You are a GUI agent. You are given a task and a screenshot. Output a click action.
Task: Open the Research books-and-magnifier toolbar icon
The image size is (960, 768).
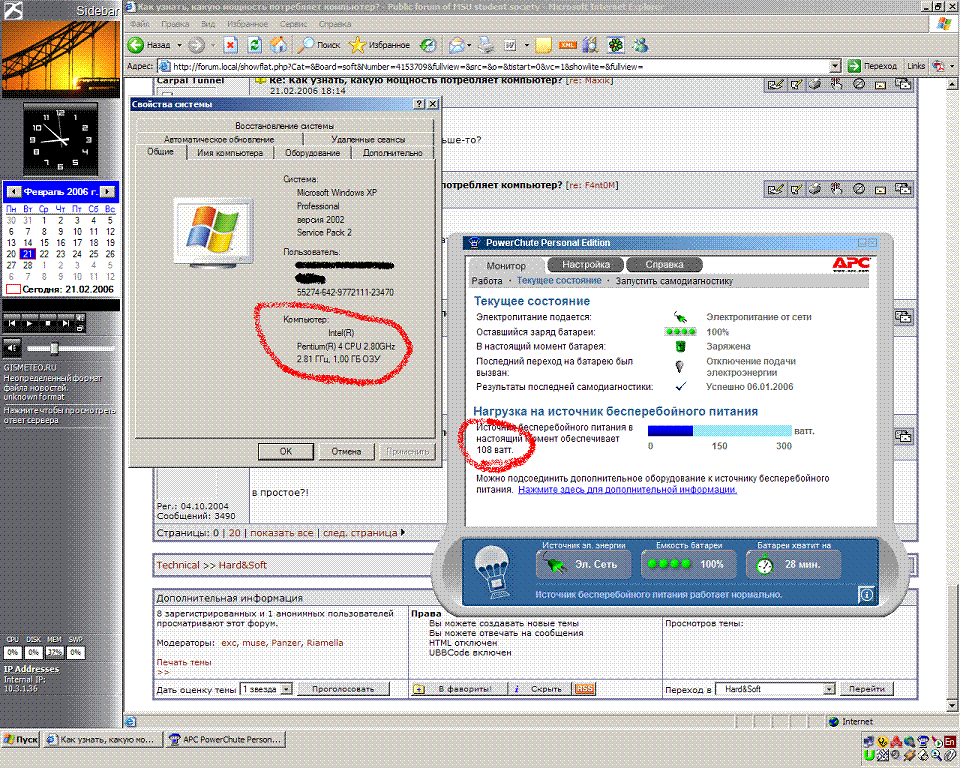coord(590,45)
